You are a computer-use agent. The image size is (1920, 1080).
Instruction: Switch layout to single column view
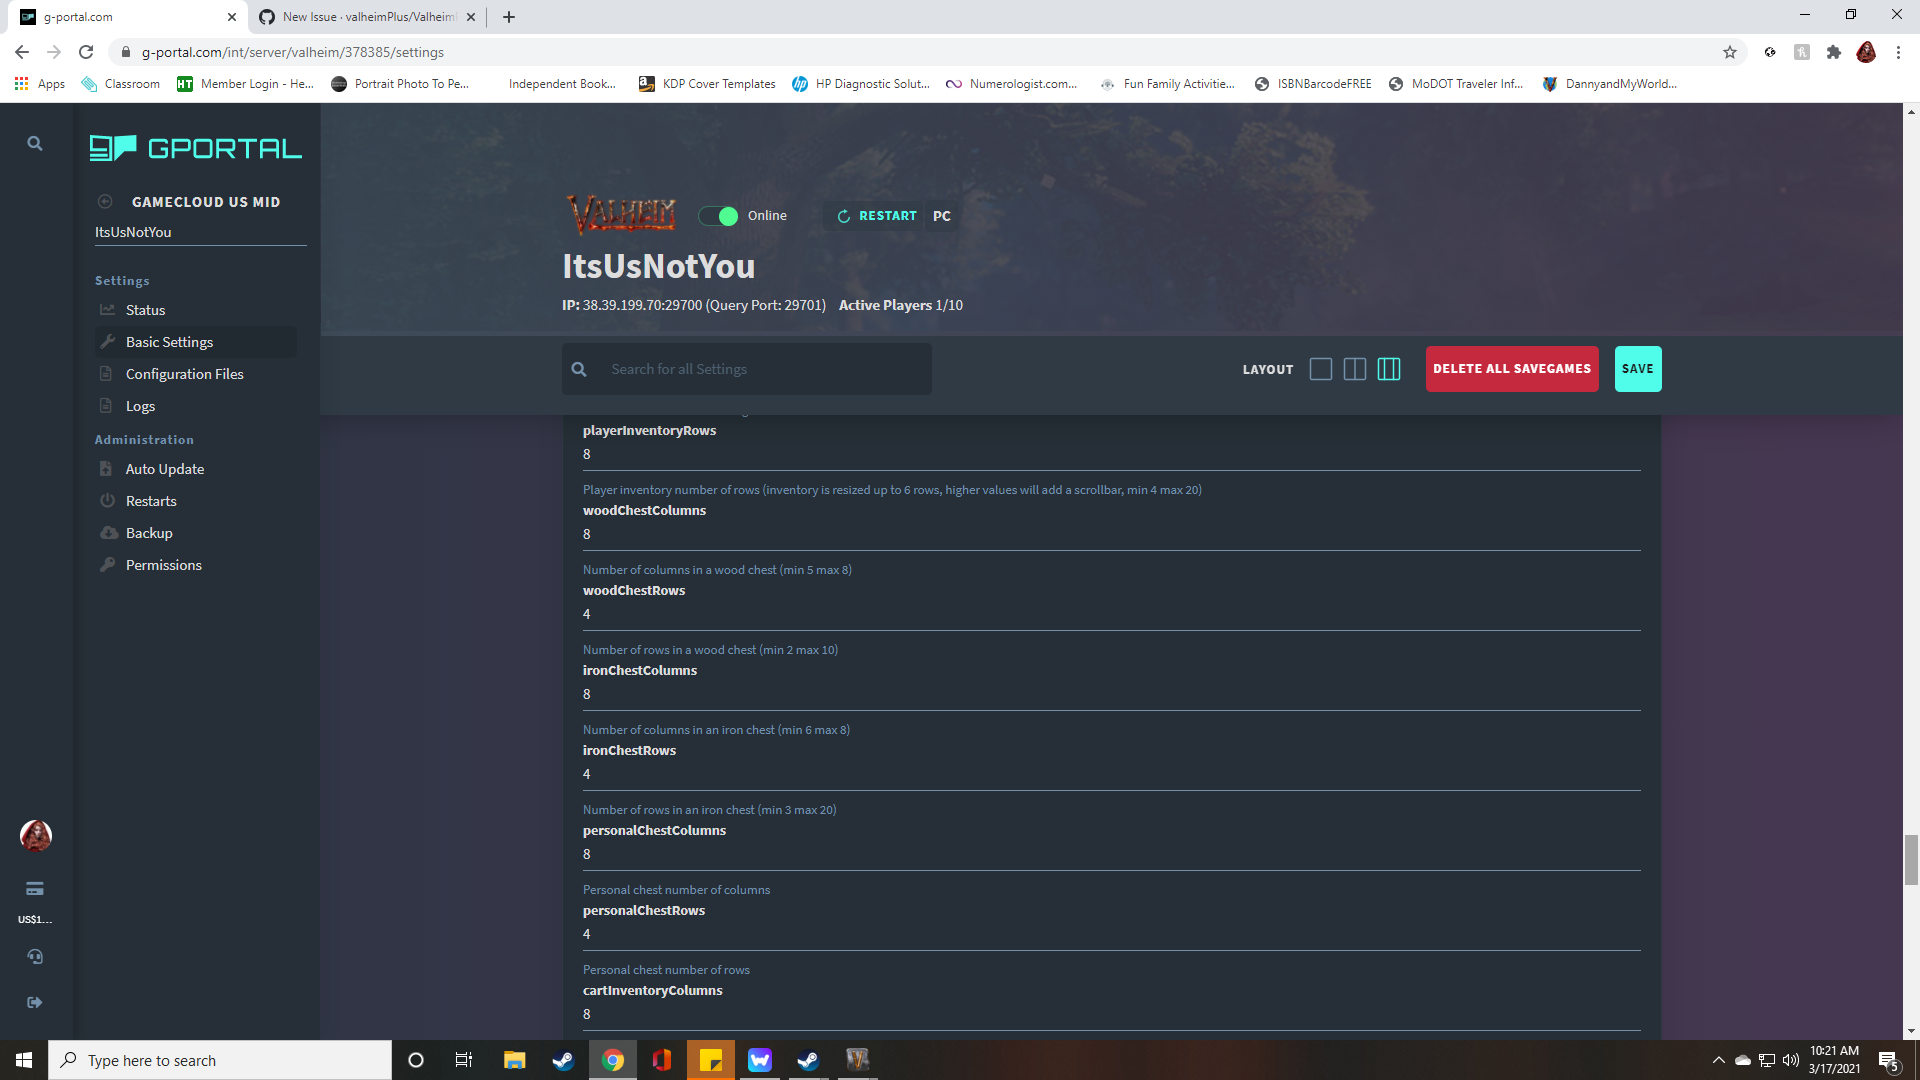click(1320, 369)
